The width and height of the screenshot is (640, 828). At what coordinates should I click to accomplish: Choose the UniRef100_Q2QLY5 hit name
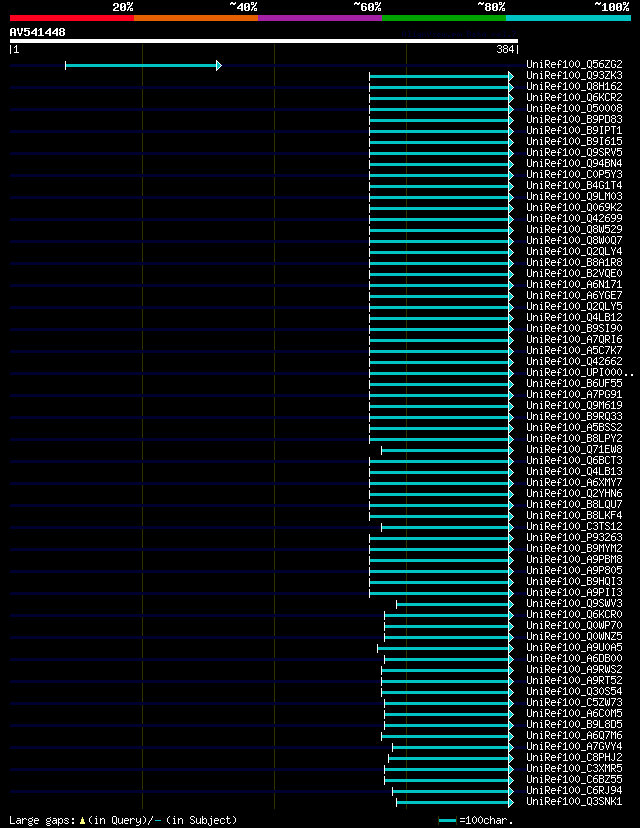pos(574,306)
